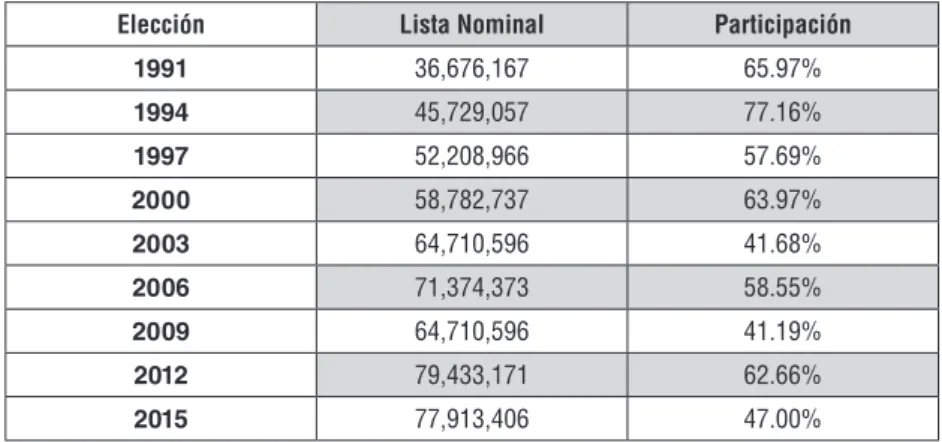
Task: Click the 2012 year cell
Action: point(160,375)
